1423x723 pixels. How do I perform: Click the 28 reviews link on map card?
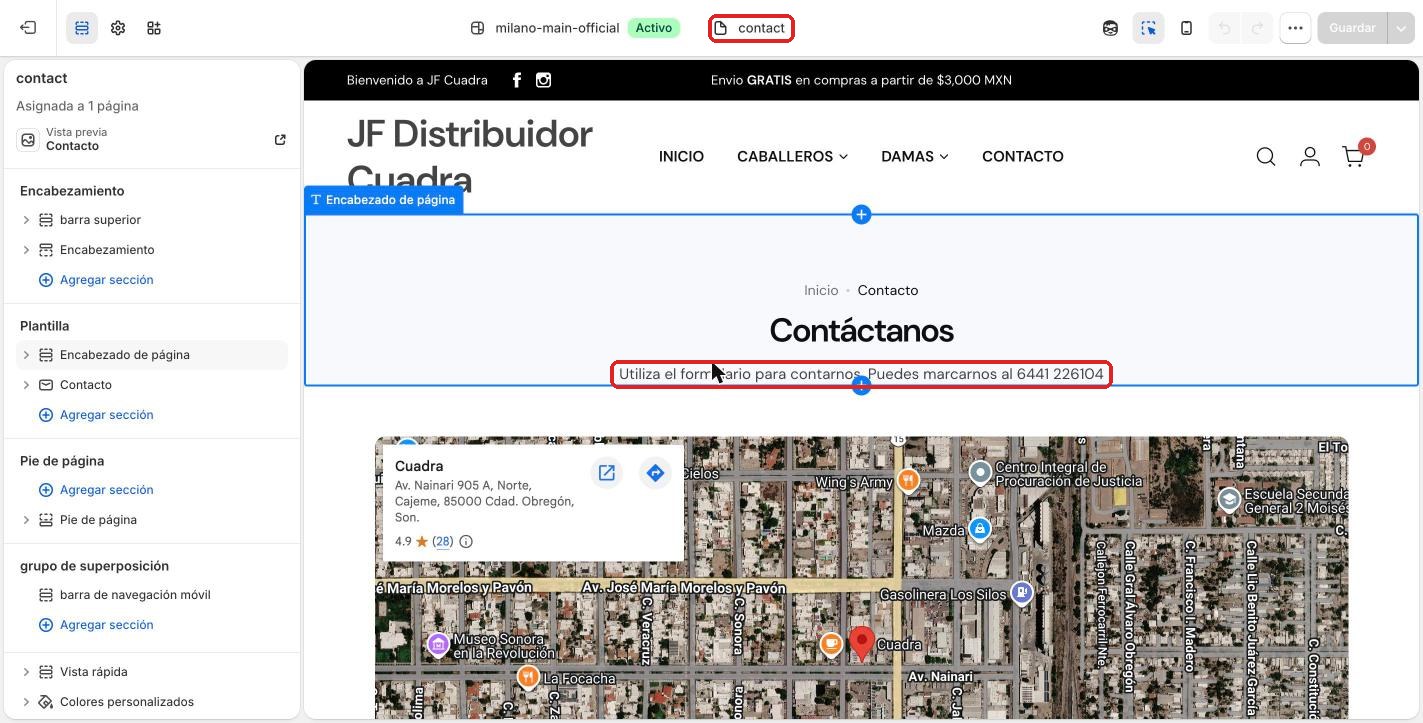[443, 541]
